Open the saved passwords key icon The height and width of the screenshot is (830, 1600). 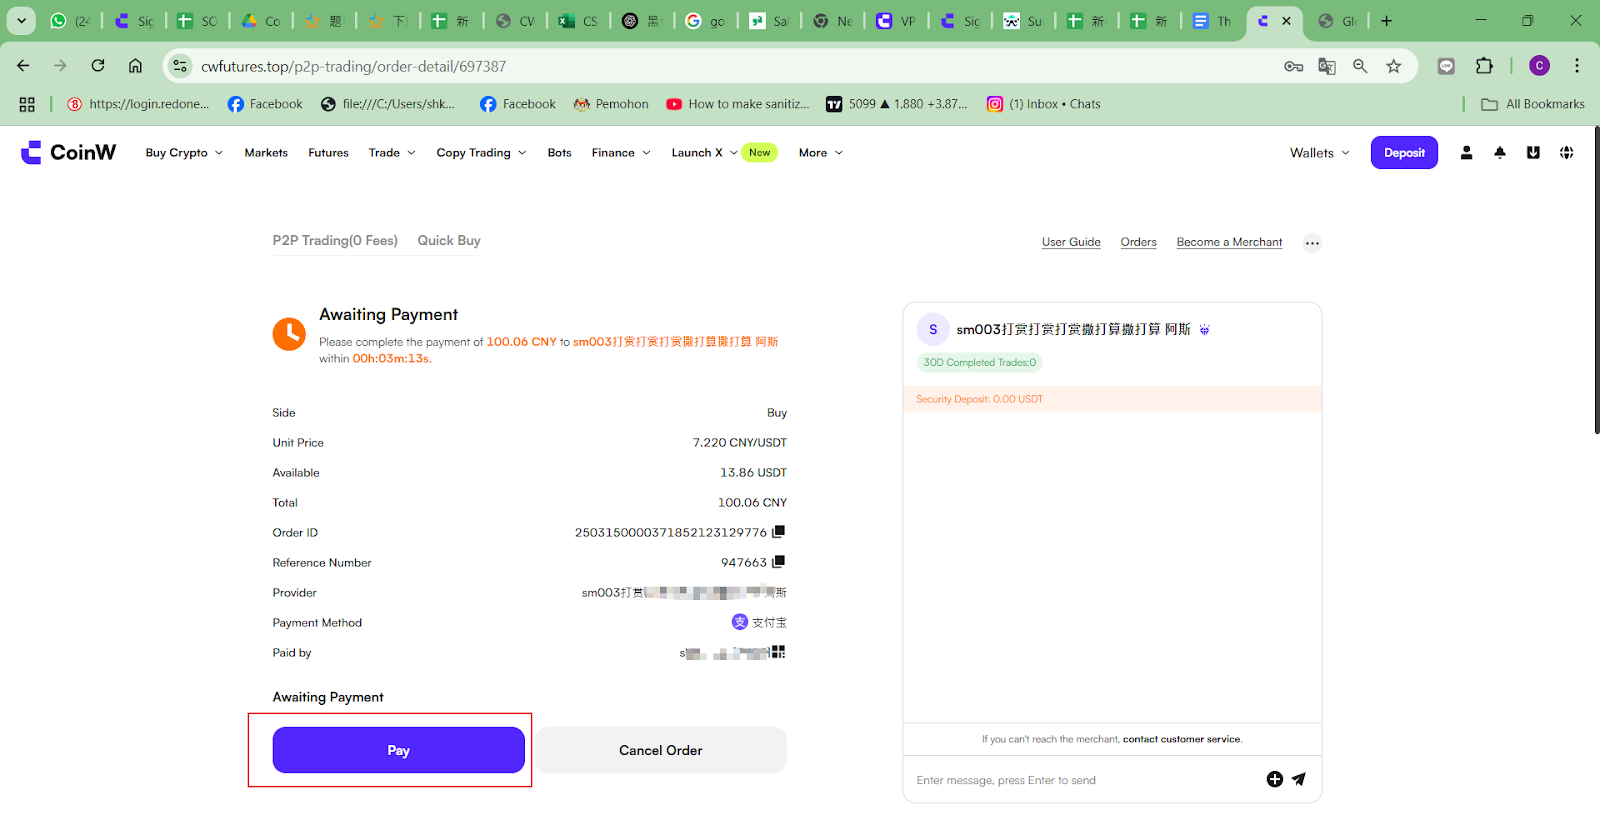tap(1294, 66)
